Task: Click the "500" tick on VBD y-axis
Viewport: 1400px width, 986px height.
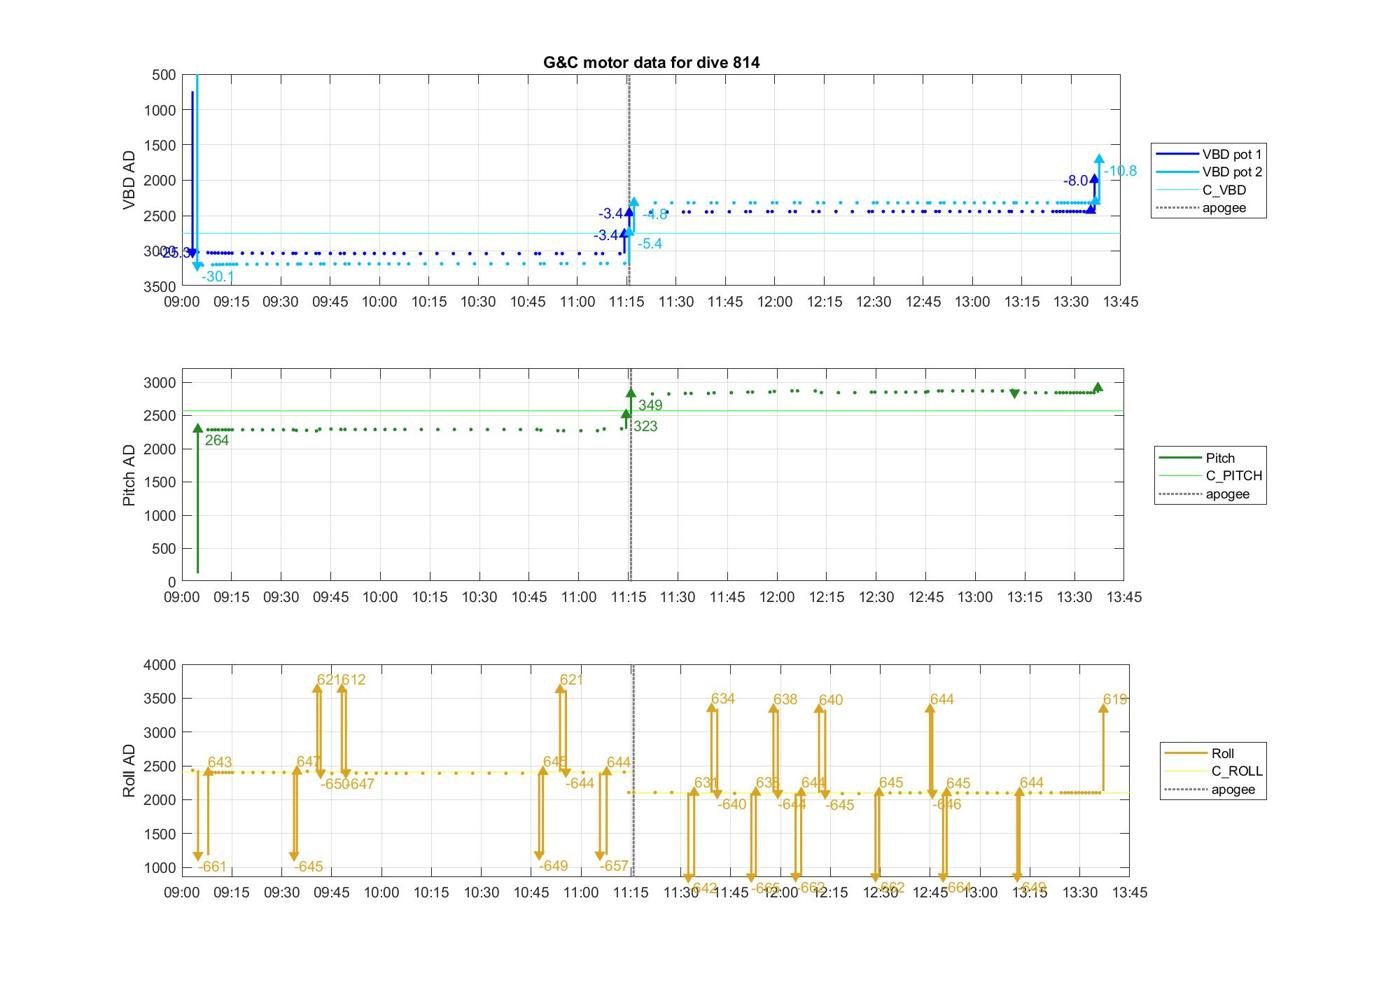Action: click(164, 75)
